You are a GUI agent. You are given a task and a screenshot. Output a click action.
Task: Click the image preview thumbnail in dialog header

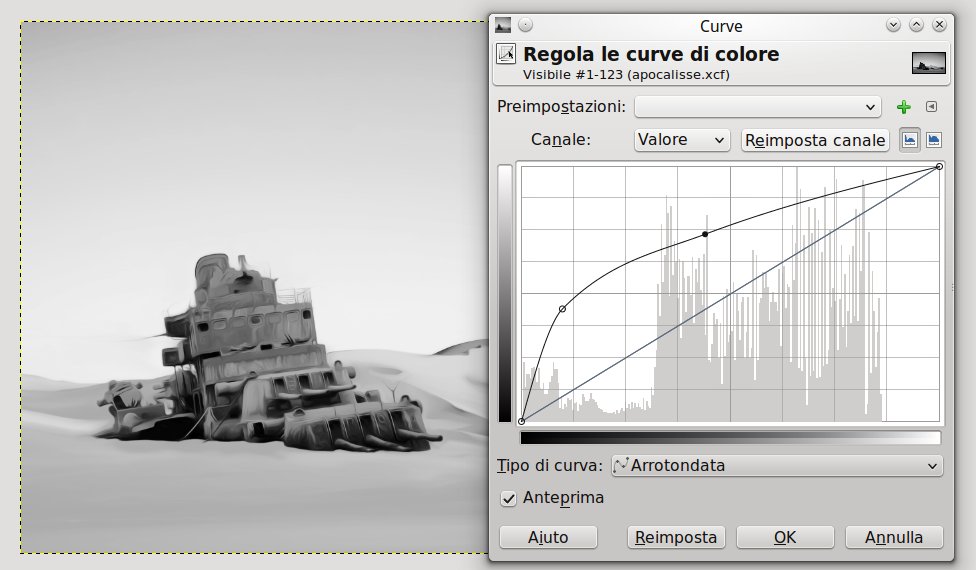click(x=929, y=63)
